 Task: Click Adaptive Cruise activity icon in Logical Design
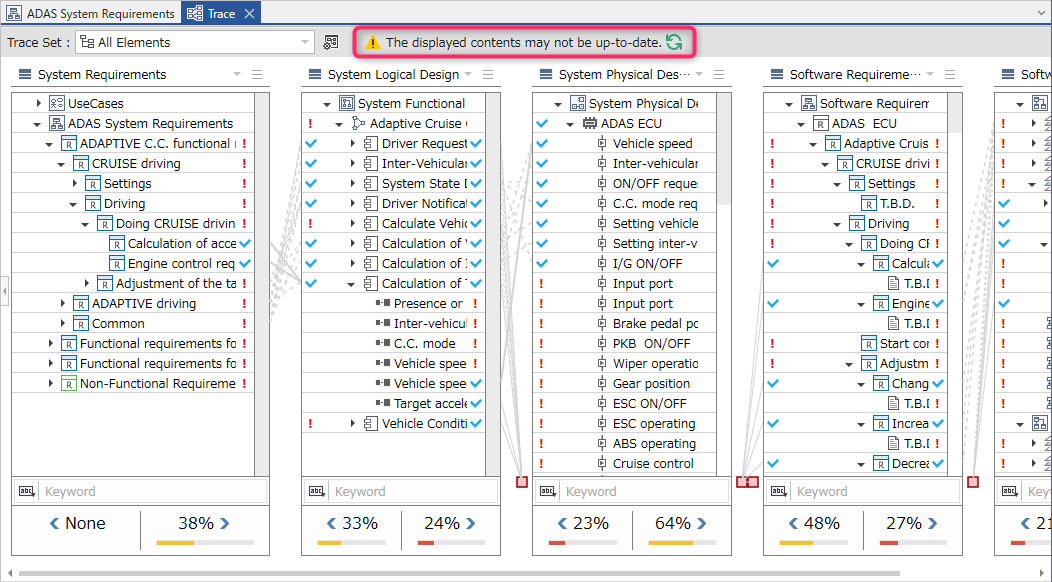coord(359,124)
